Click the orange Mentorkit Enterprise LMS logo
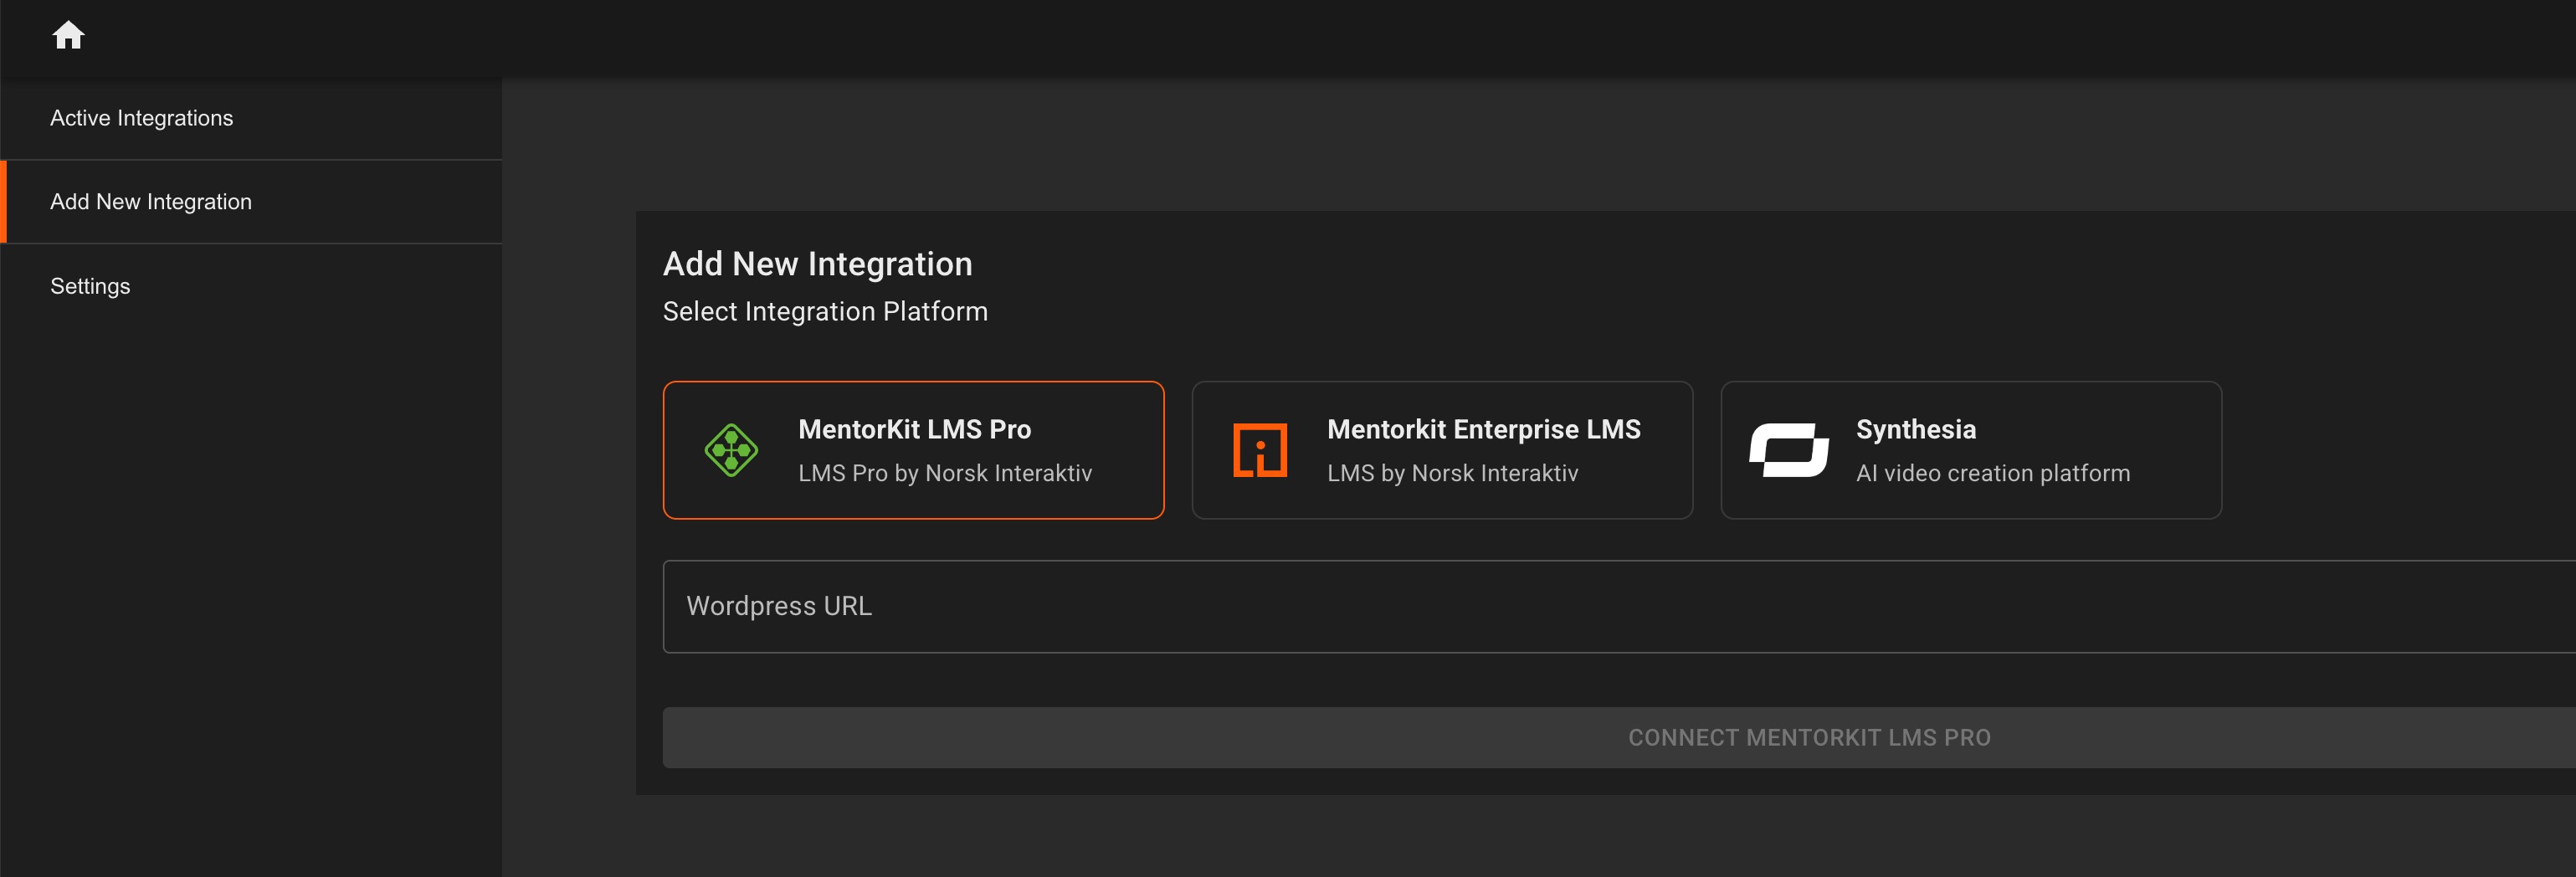The width and height of the screenshot is (2576, 877). 1260,451
